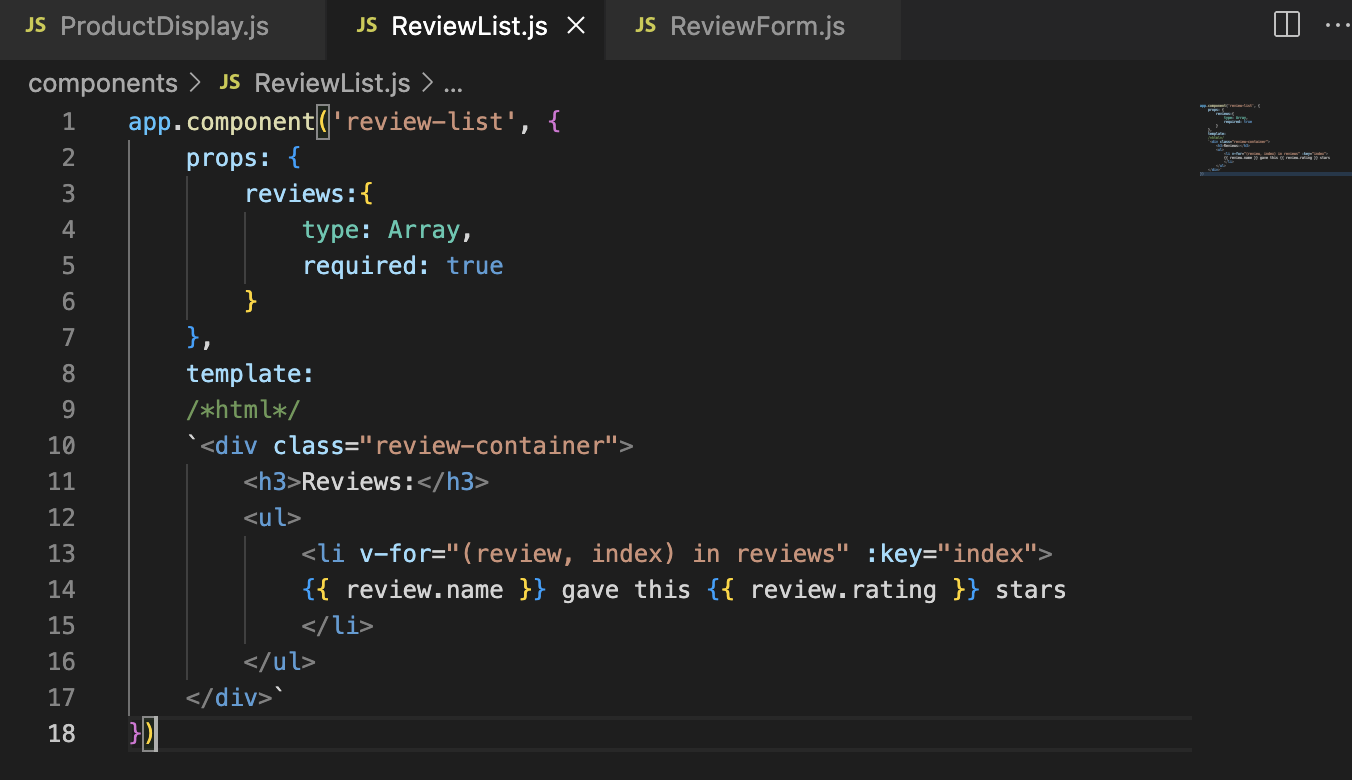This screenshot has width=1352, height=780.
Task: Click the Reviews: heading text in h3
Action: pos(359,482)
